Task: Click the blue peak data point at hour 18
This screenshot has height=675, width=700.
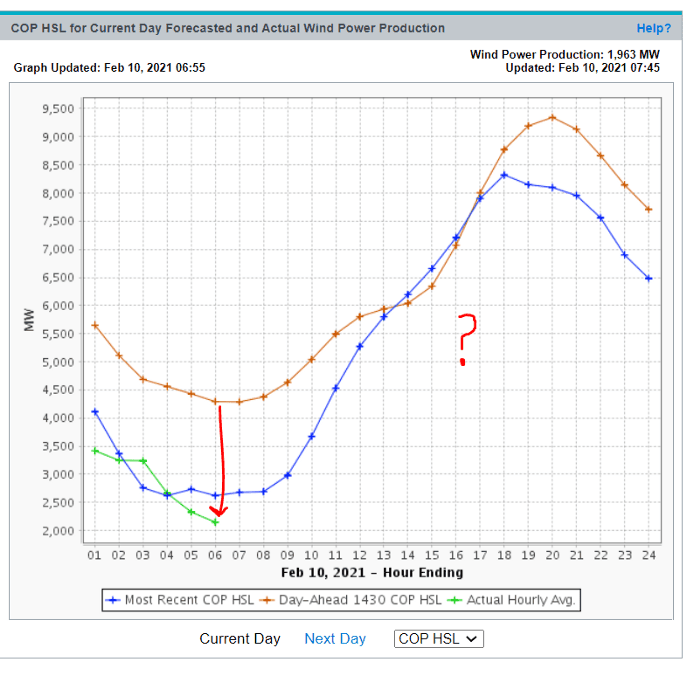Action: coord(504,175)
